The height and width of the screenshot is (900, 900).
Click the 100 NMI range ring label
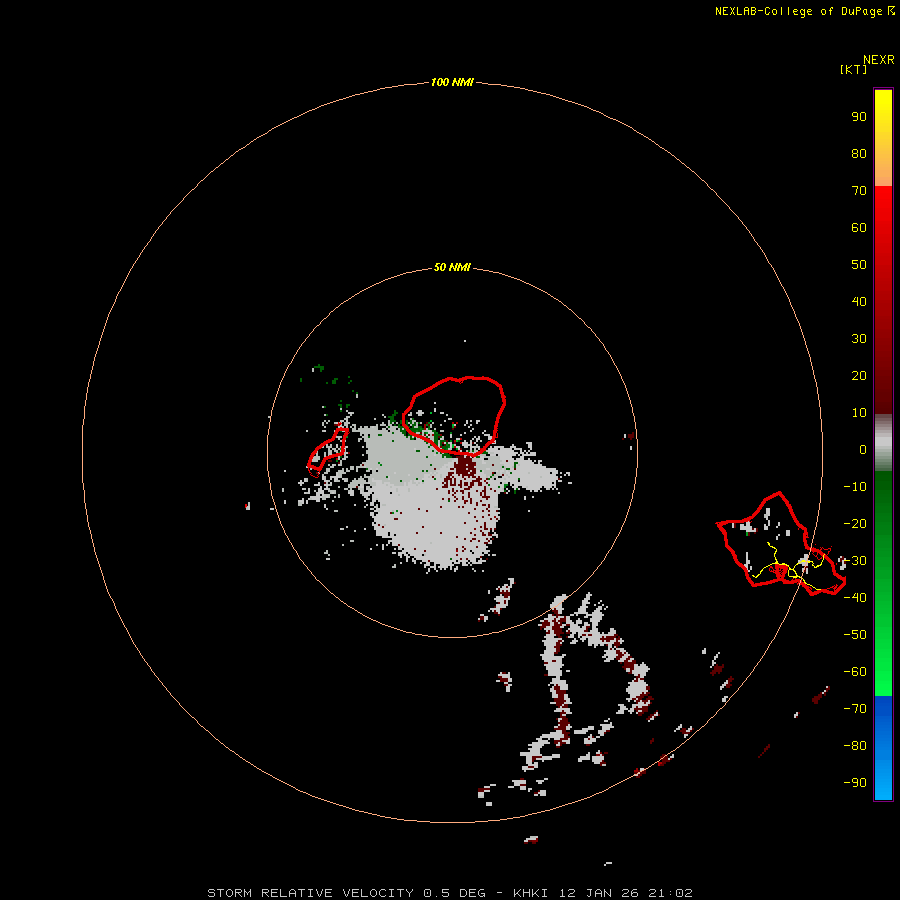coord(452,83)
